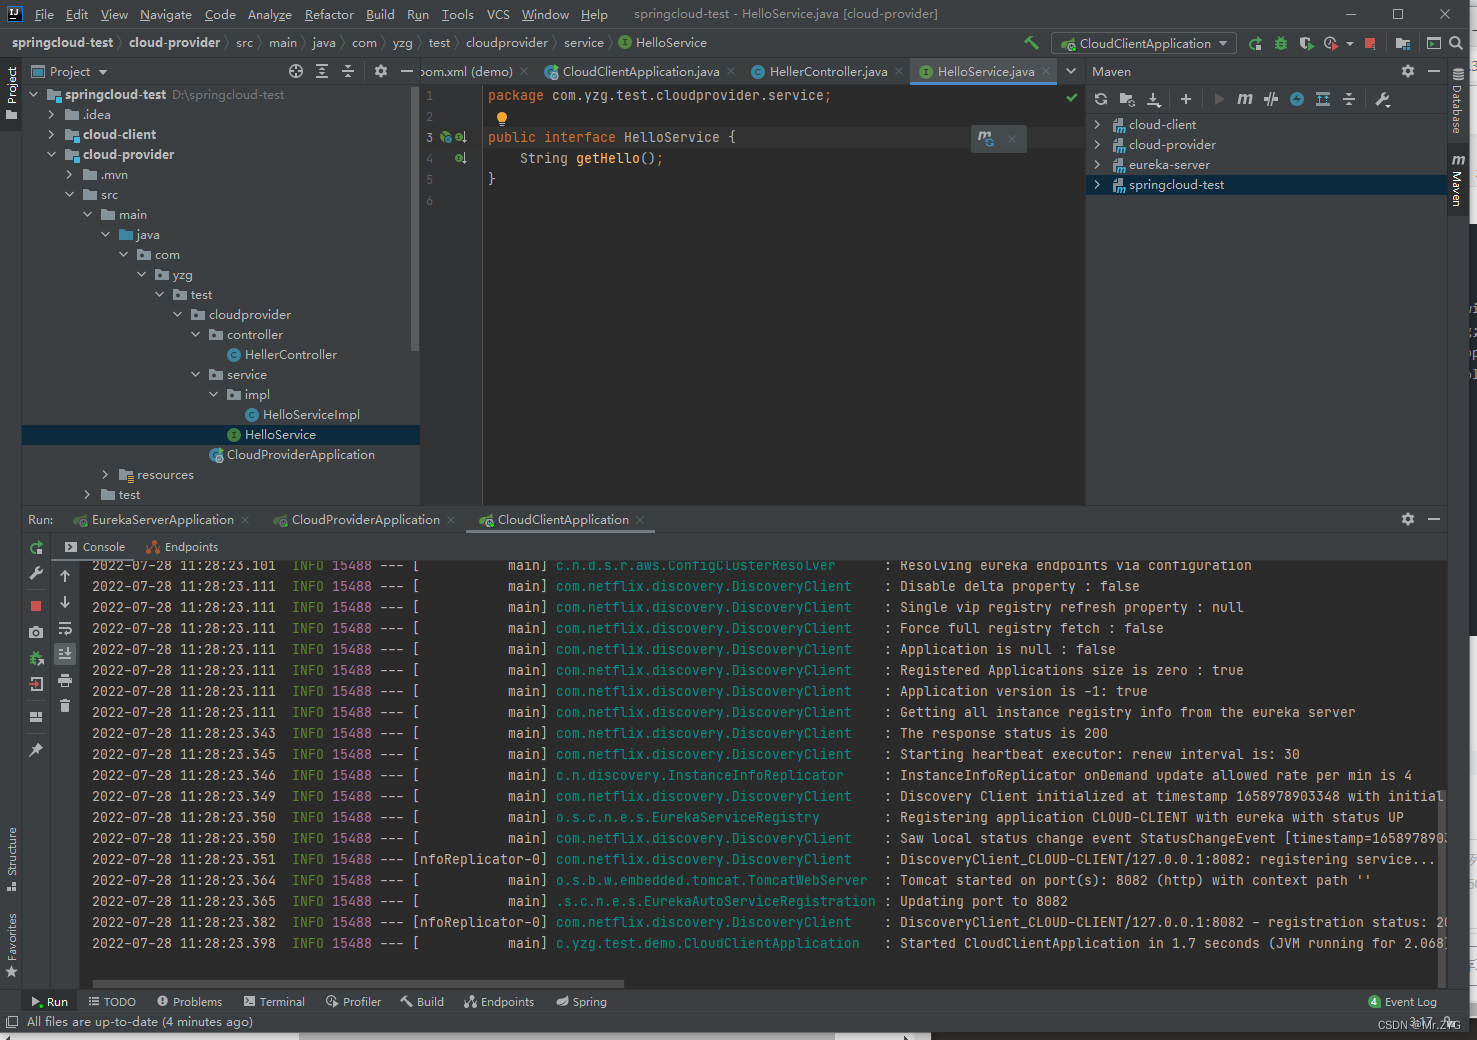Open Search Everywhere magnifier icon
This screenshot has width=1477, height=1040.
[1456, 43]
